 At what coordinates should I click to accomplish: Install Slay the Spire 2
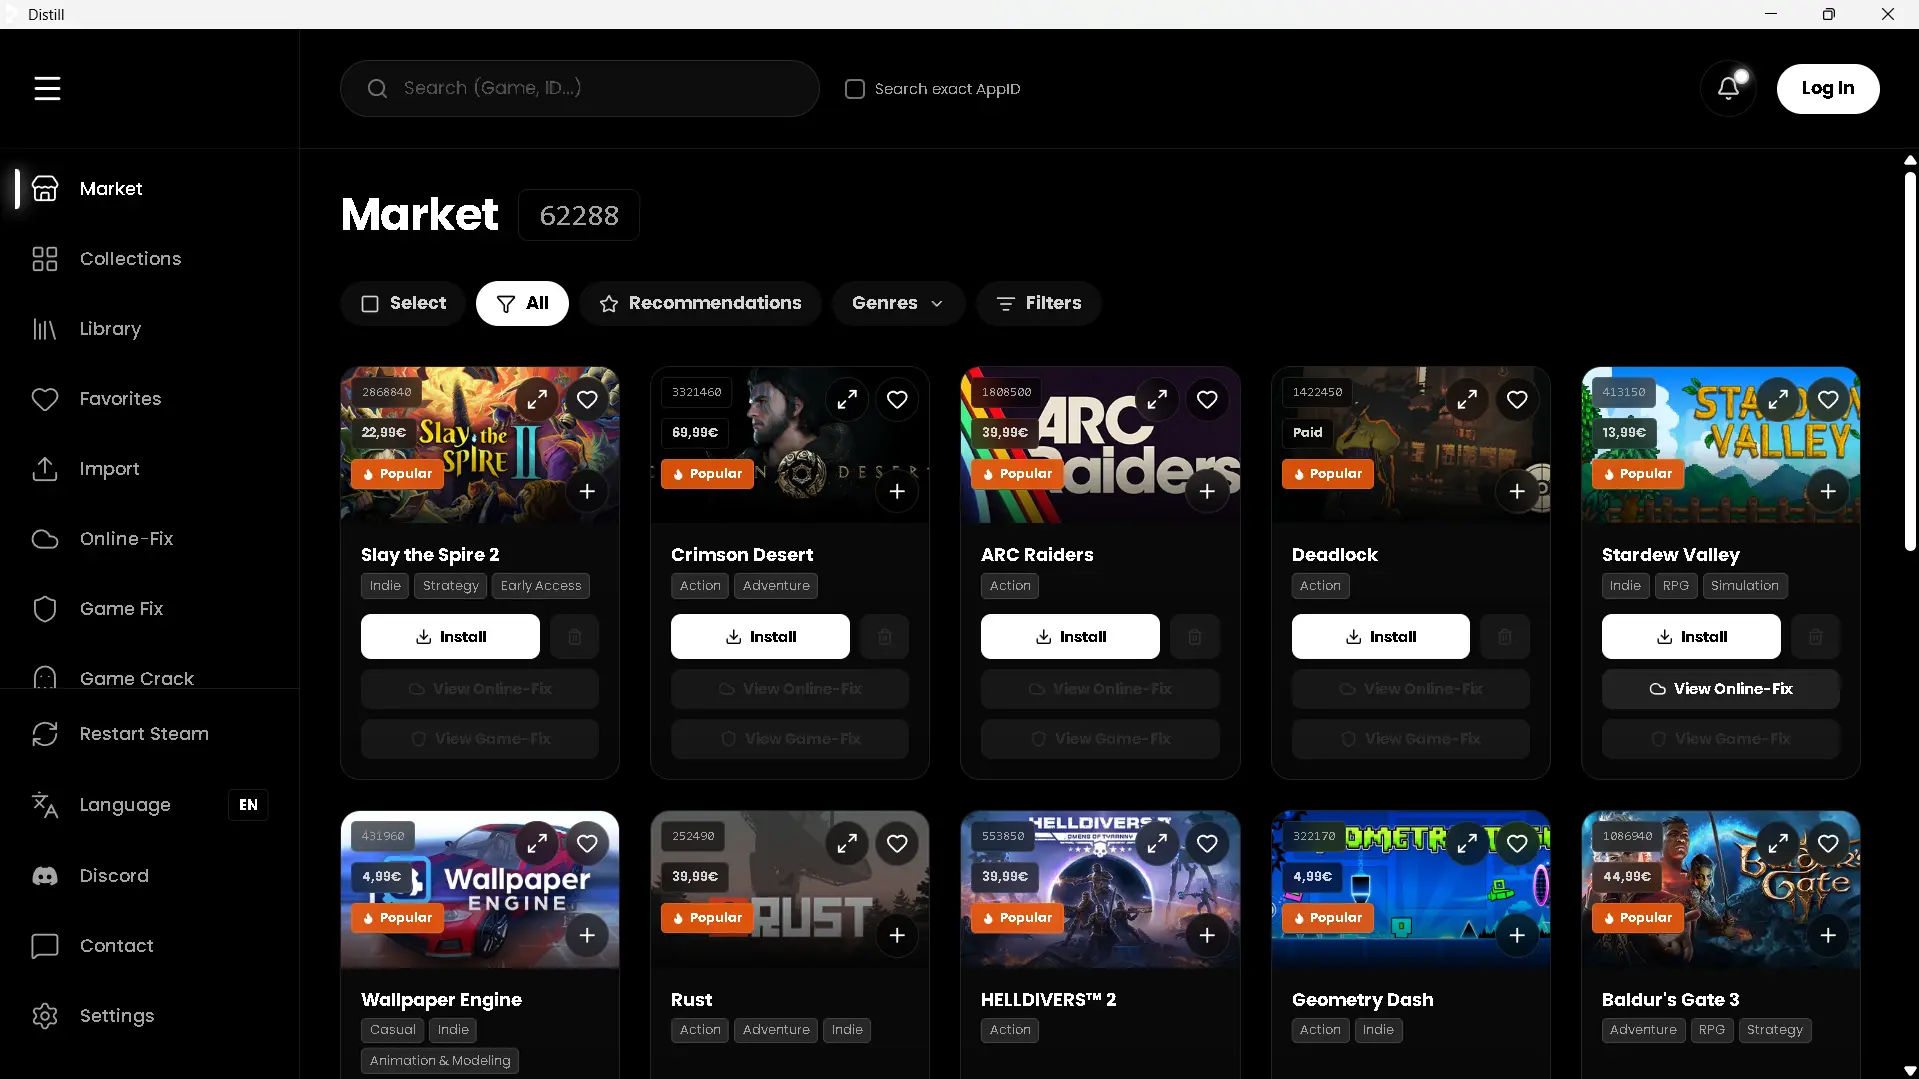(x=450, y=637)
